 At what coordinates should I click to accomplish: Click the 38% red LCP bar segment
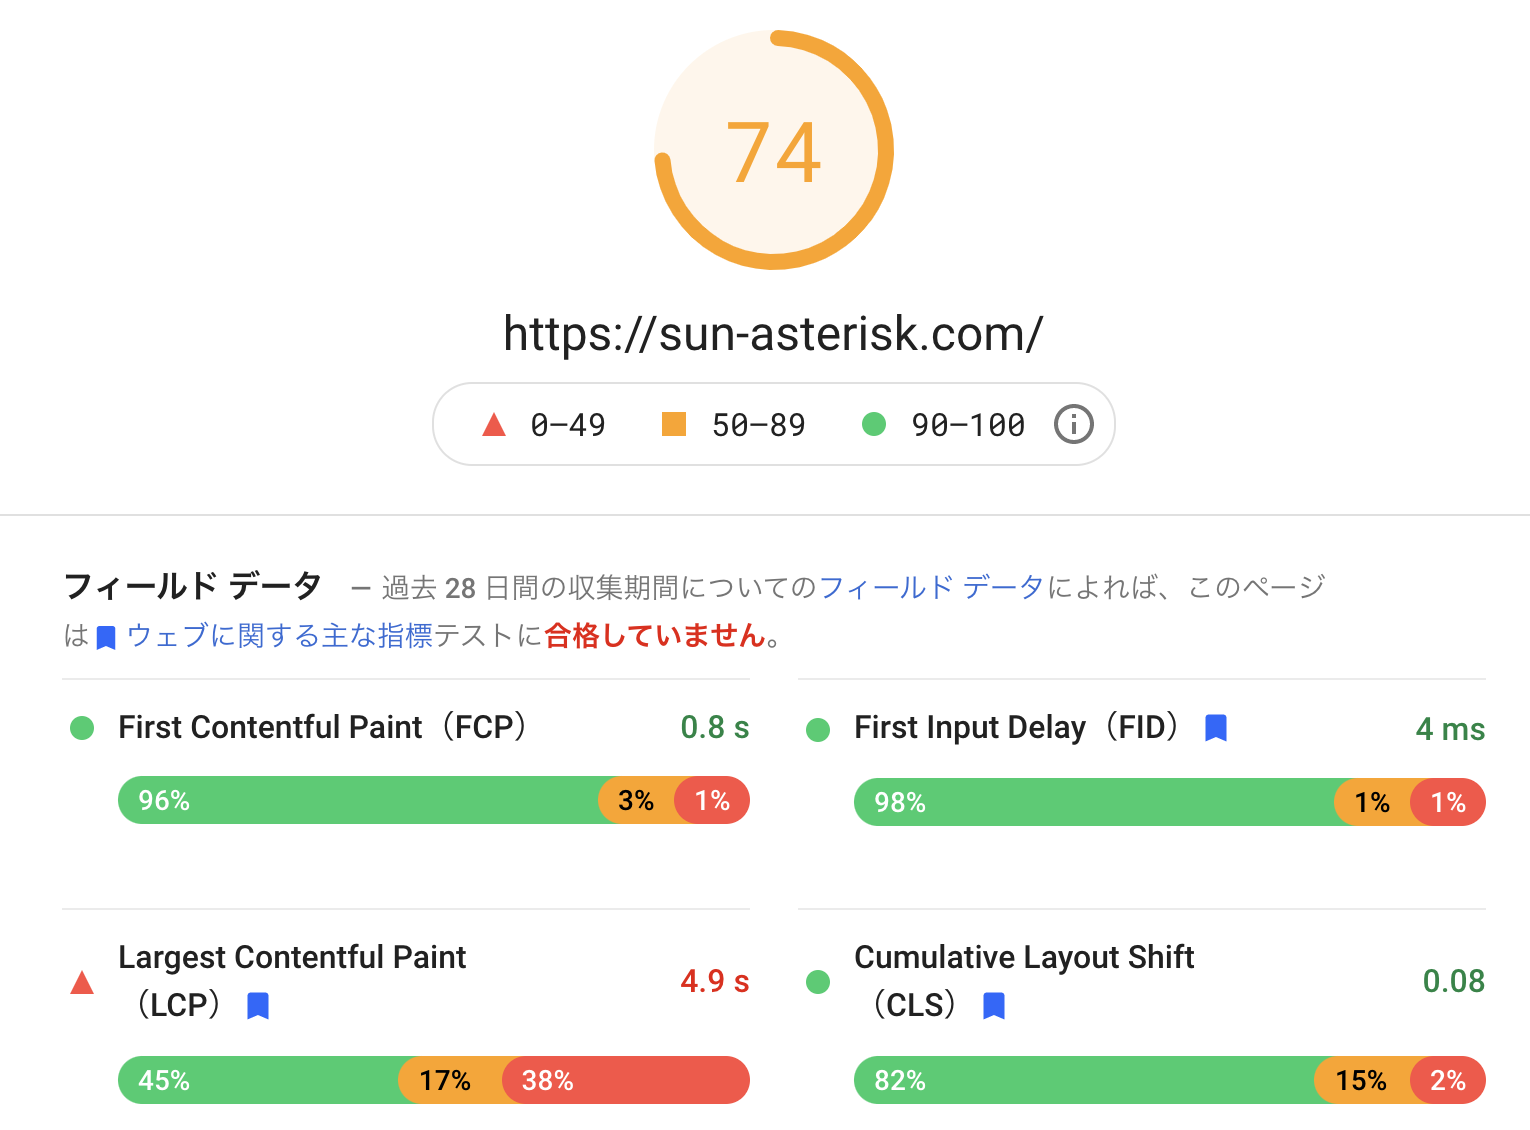point(625,1080)
